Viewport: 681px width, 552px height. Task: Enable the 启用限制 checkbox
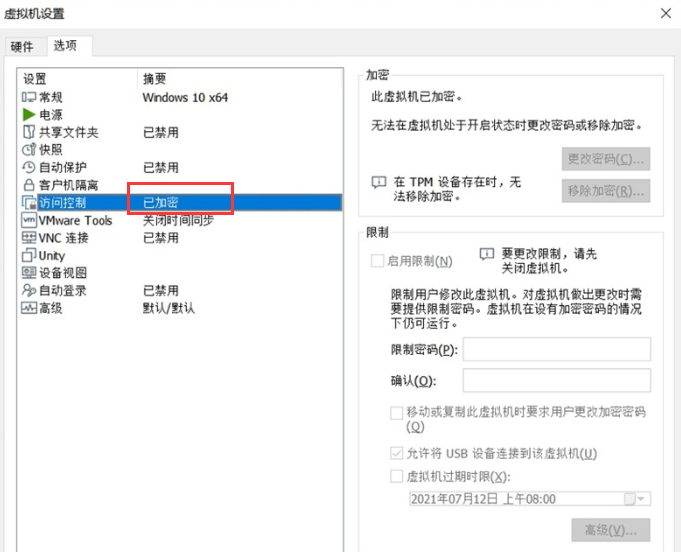(378, 261)
